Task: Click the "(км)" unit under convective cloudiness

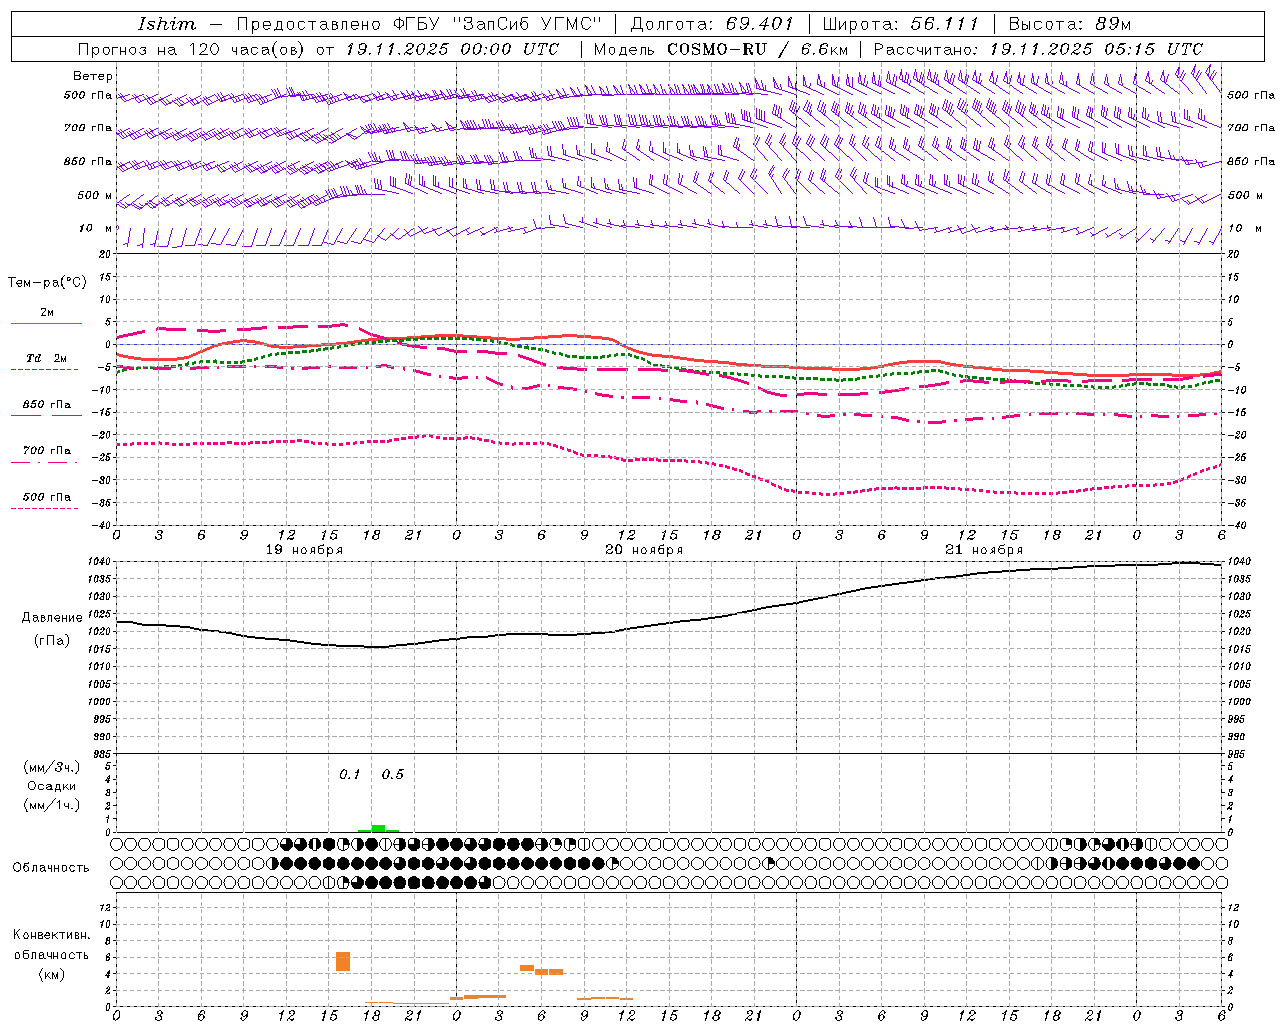Action: tap(52, 974)
